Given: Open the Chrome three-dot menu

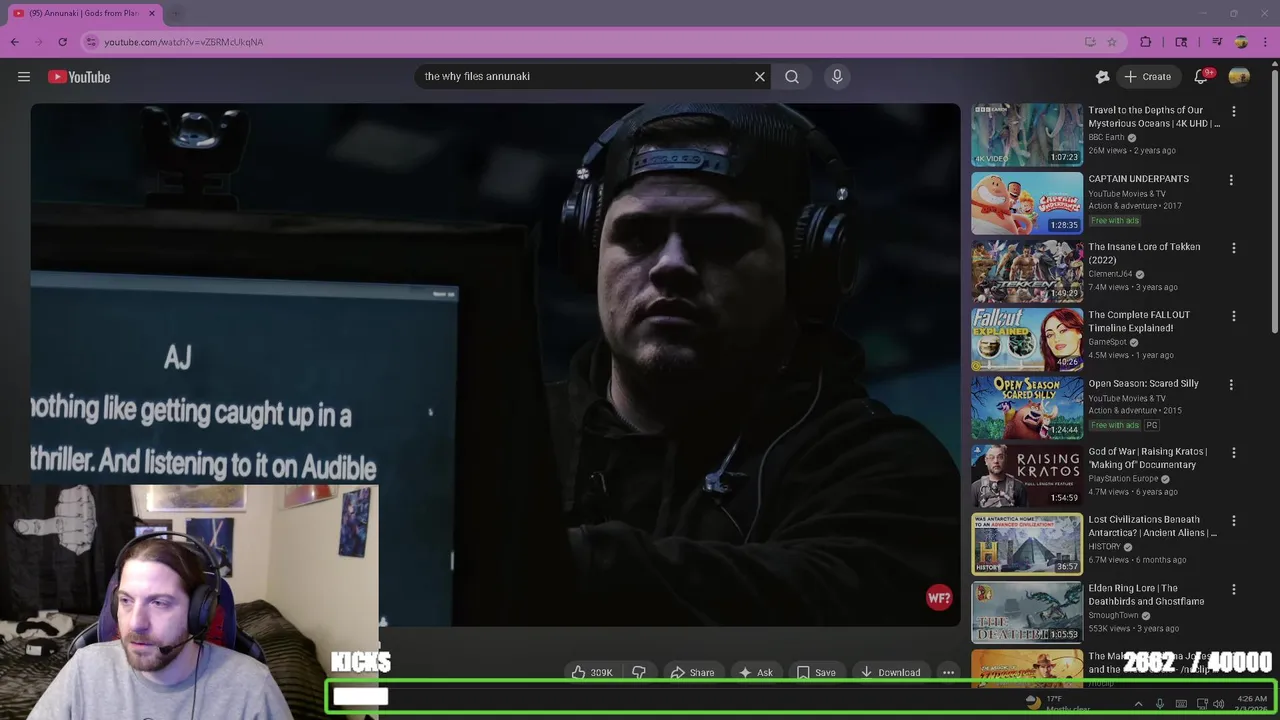Looking at the screenshot, I should pyautogui.click(x=1265, y=42).
